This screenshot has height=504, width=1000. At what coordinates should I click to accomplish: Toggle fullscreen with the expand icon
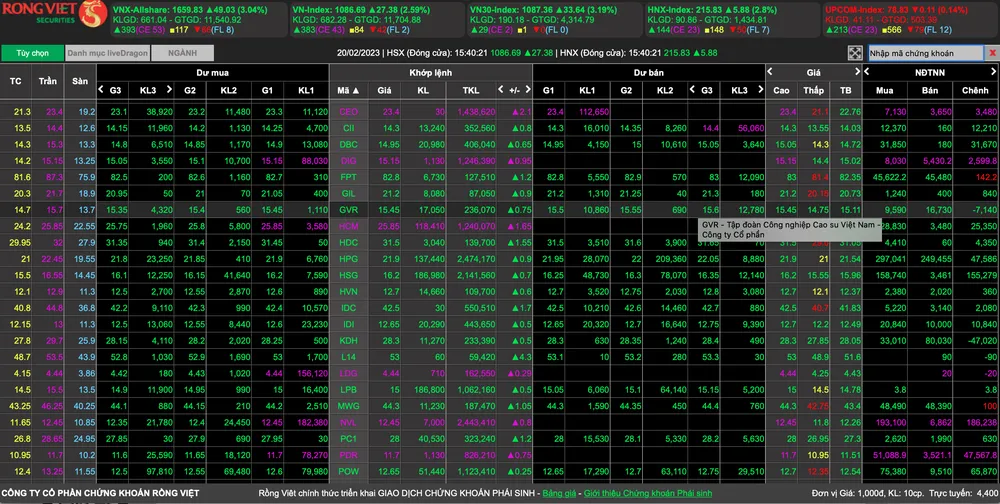[855, 52]
